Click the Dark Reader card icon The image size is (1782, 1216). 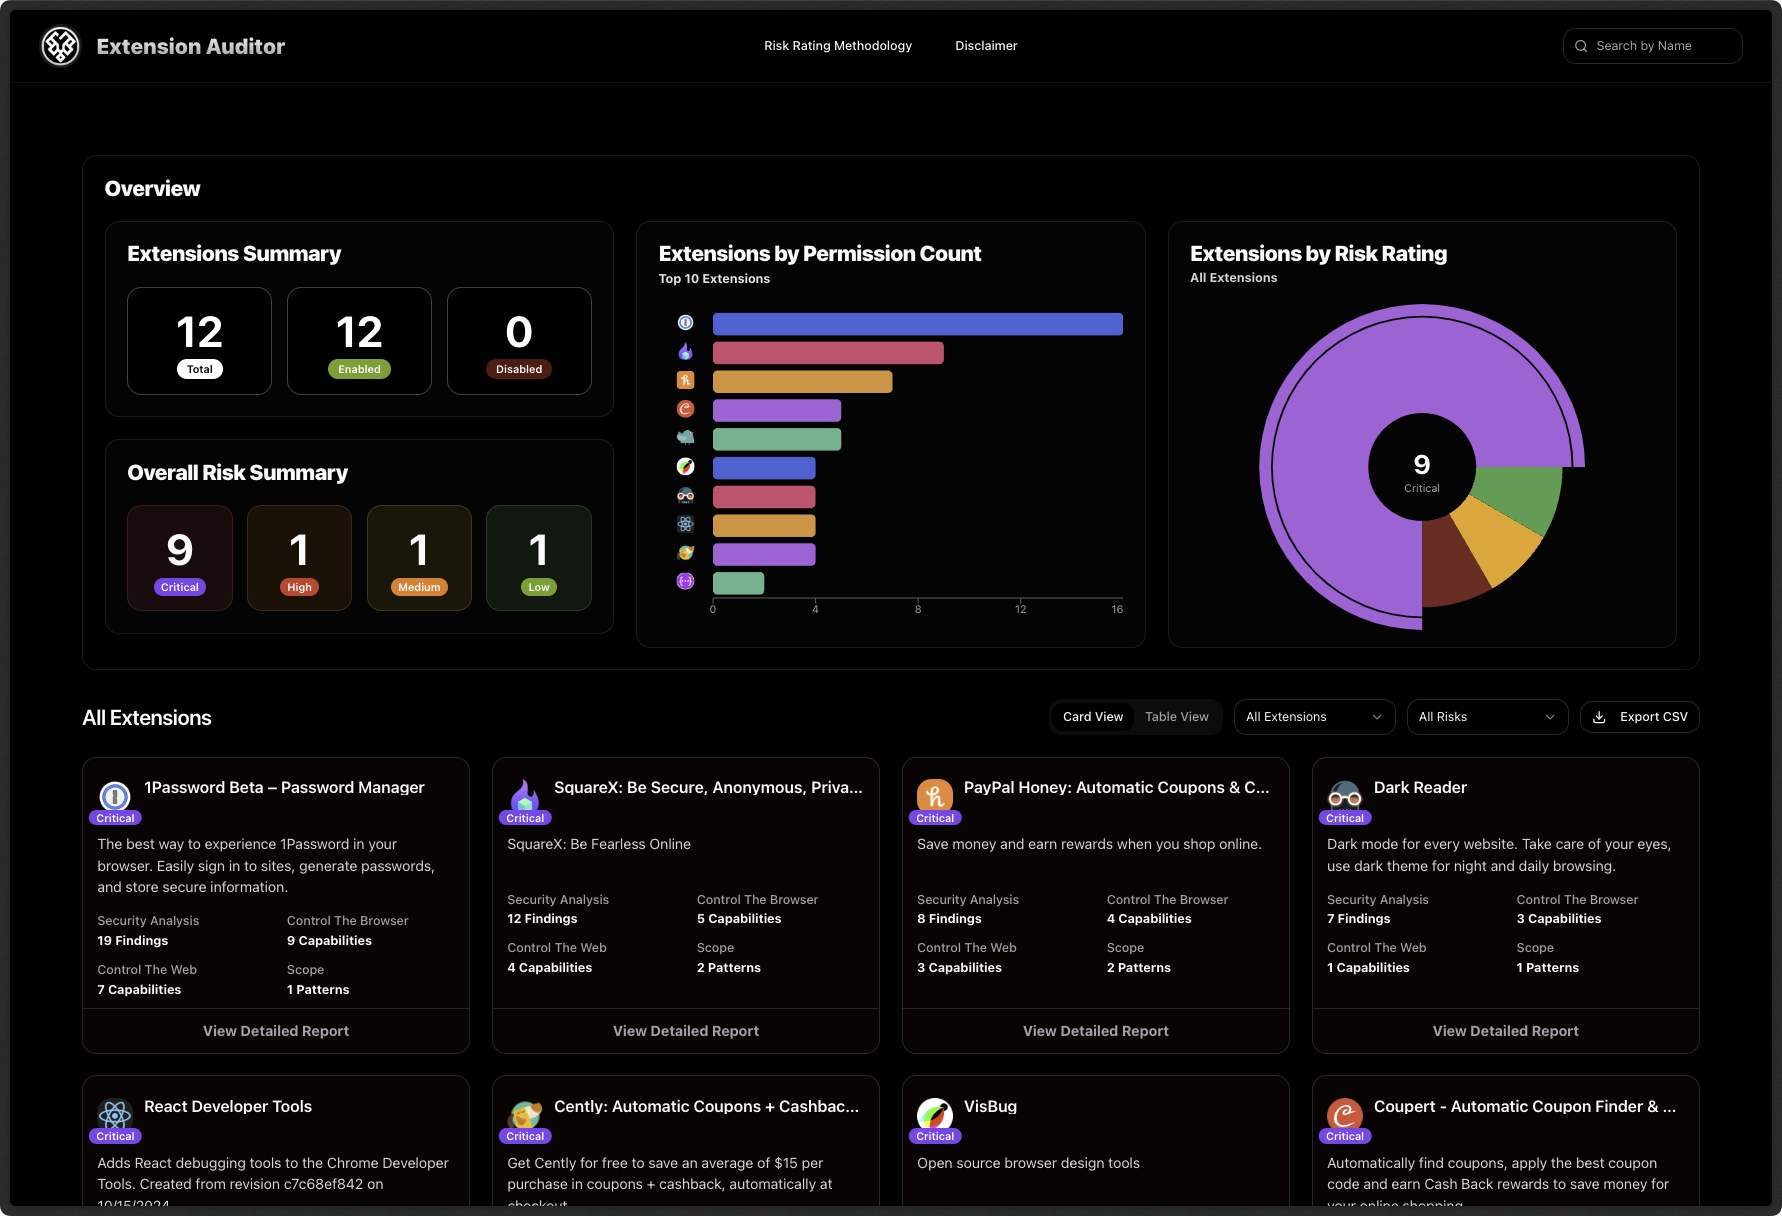(1345, 796)
